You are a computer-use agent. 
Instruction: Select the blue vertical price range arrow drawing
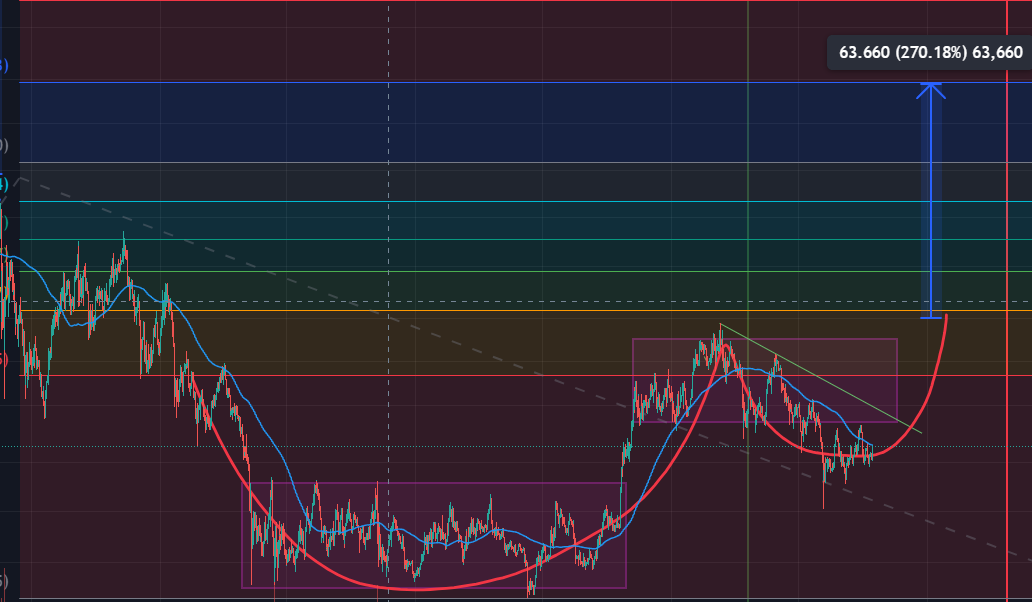[931, 200]
